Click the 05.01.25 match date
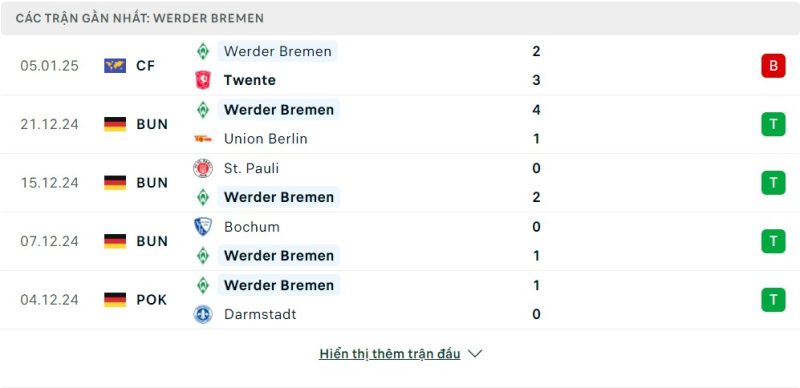This screenshot has height=388, width=800. [x=49, y=66]
